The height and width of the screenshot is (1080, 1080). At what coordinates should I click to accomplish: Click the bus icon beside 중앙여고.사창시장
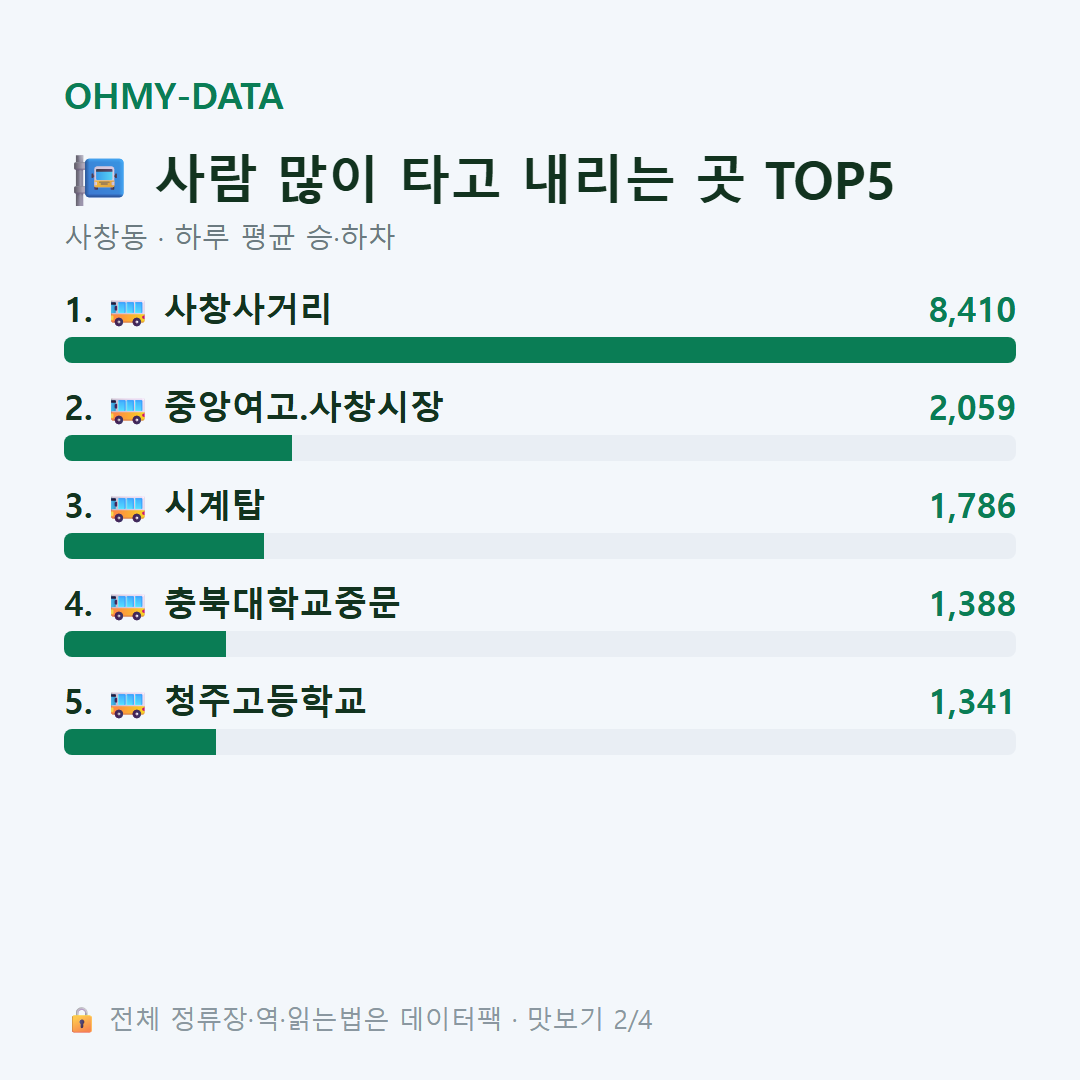[128, 411]
